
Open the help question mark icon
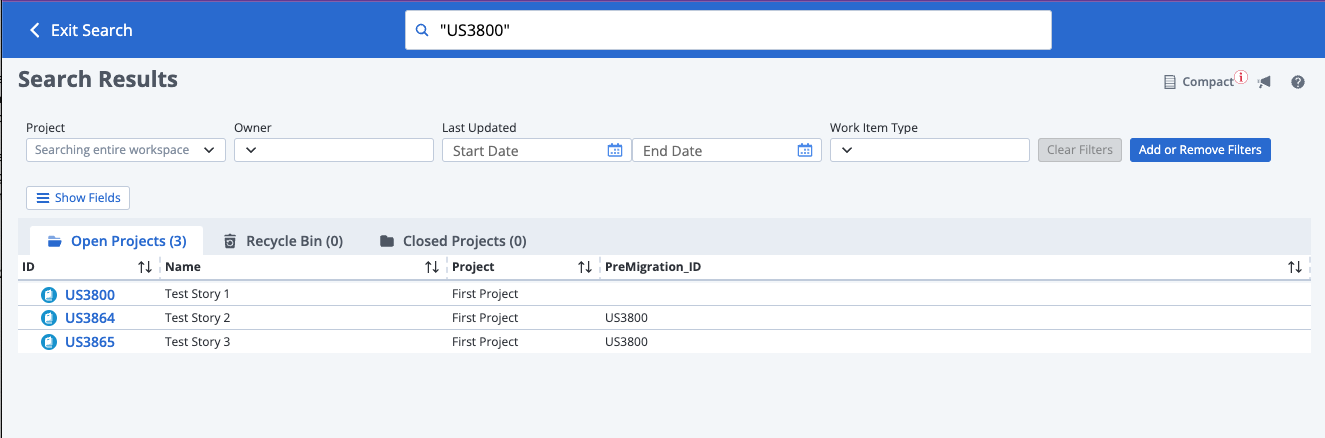pyautogui.click(x=1298, y=82)
